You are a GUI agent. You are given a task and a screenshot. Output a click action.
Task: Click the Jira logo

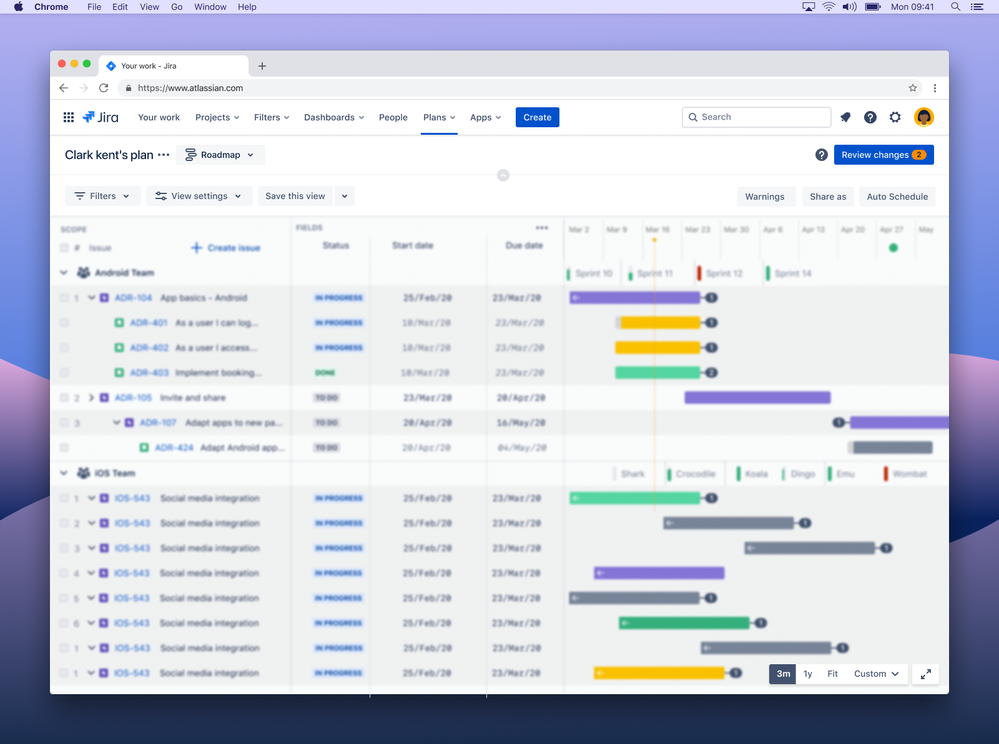(101, 117)
